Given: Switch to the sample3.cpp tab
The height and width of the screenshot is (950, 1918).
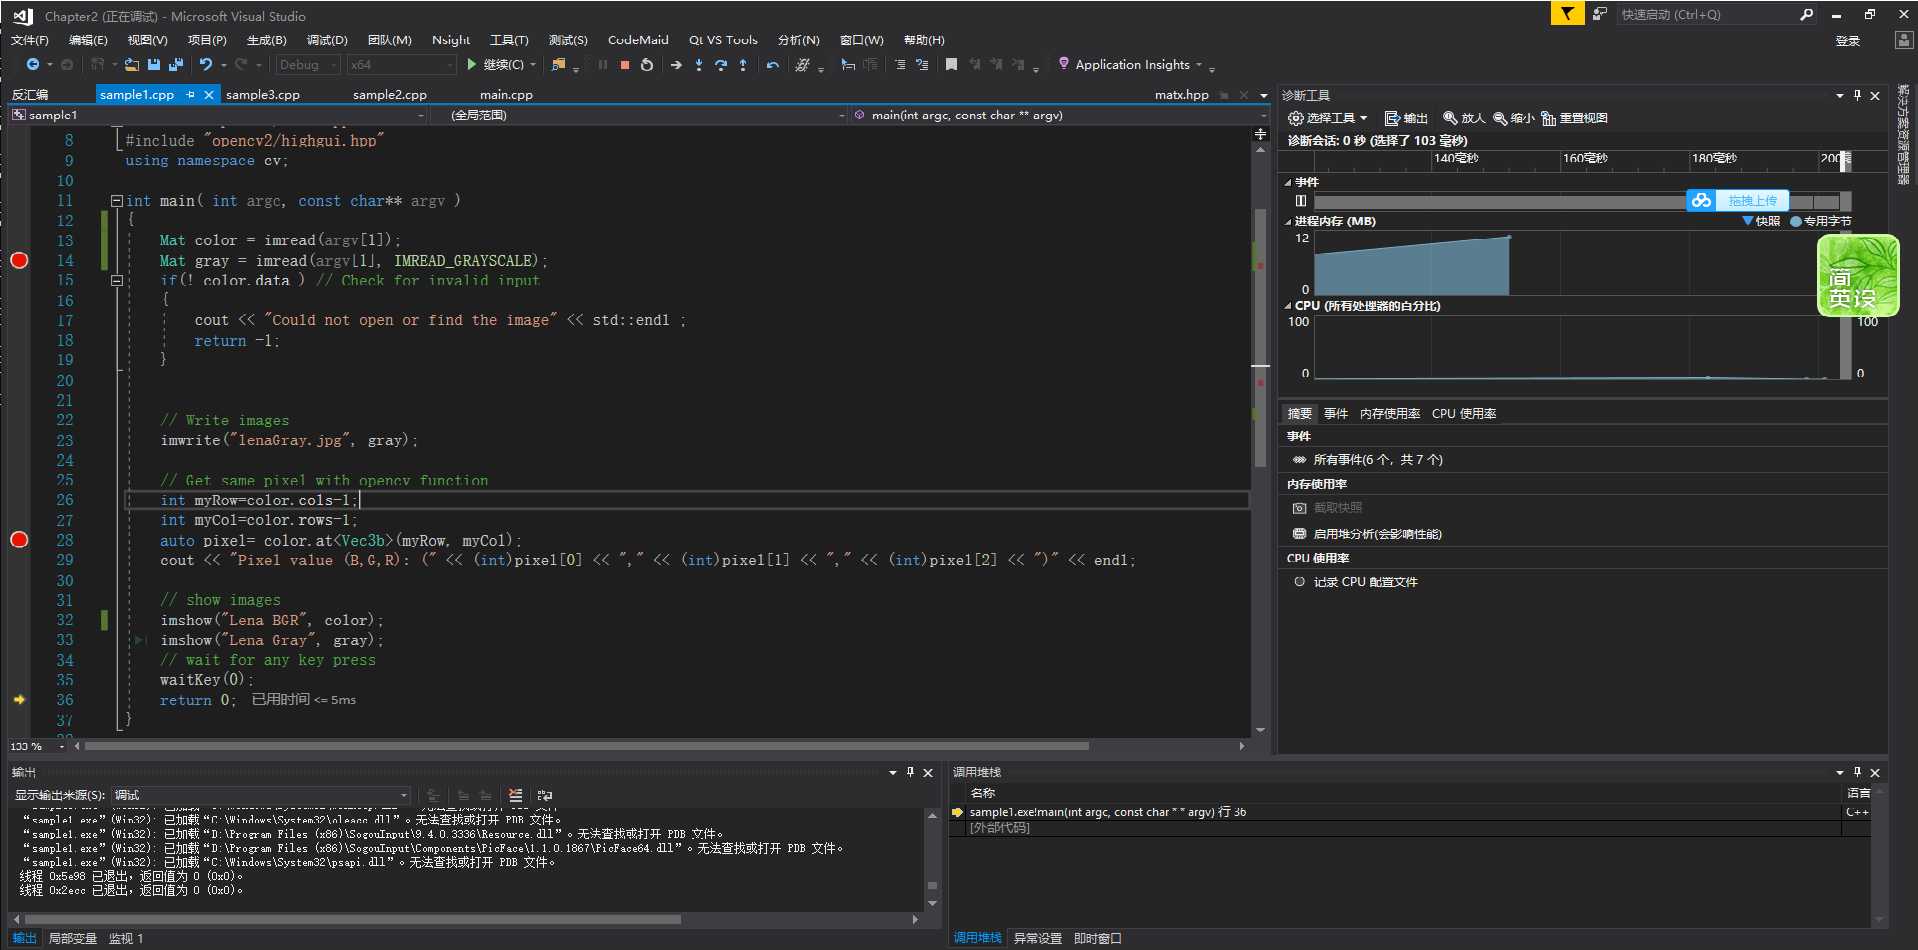Looking at the screenshot, I should pos(263,95).
